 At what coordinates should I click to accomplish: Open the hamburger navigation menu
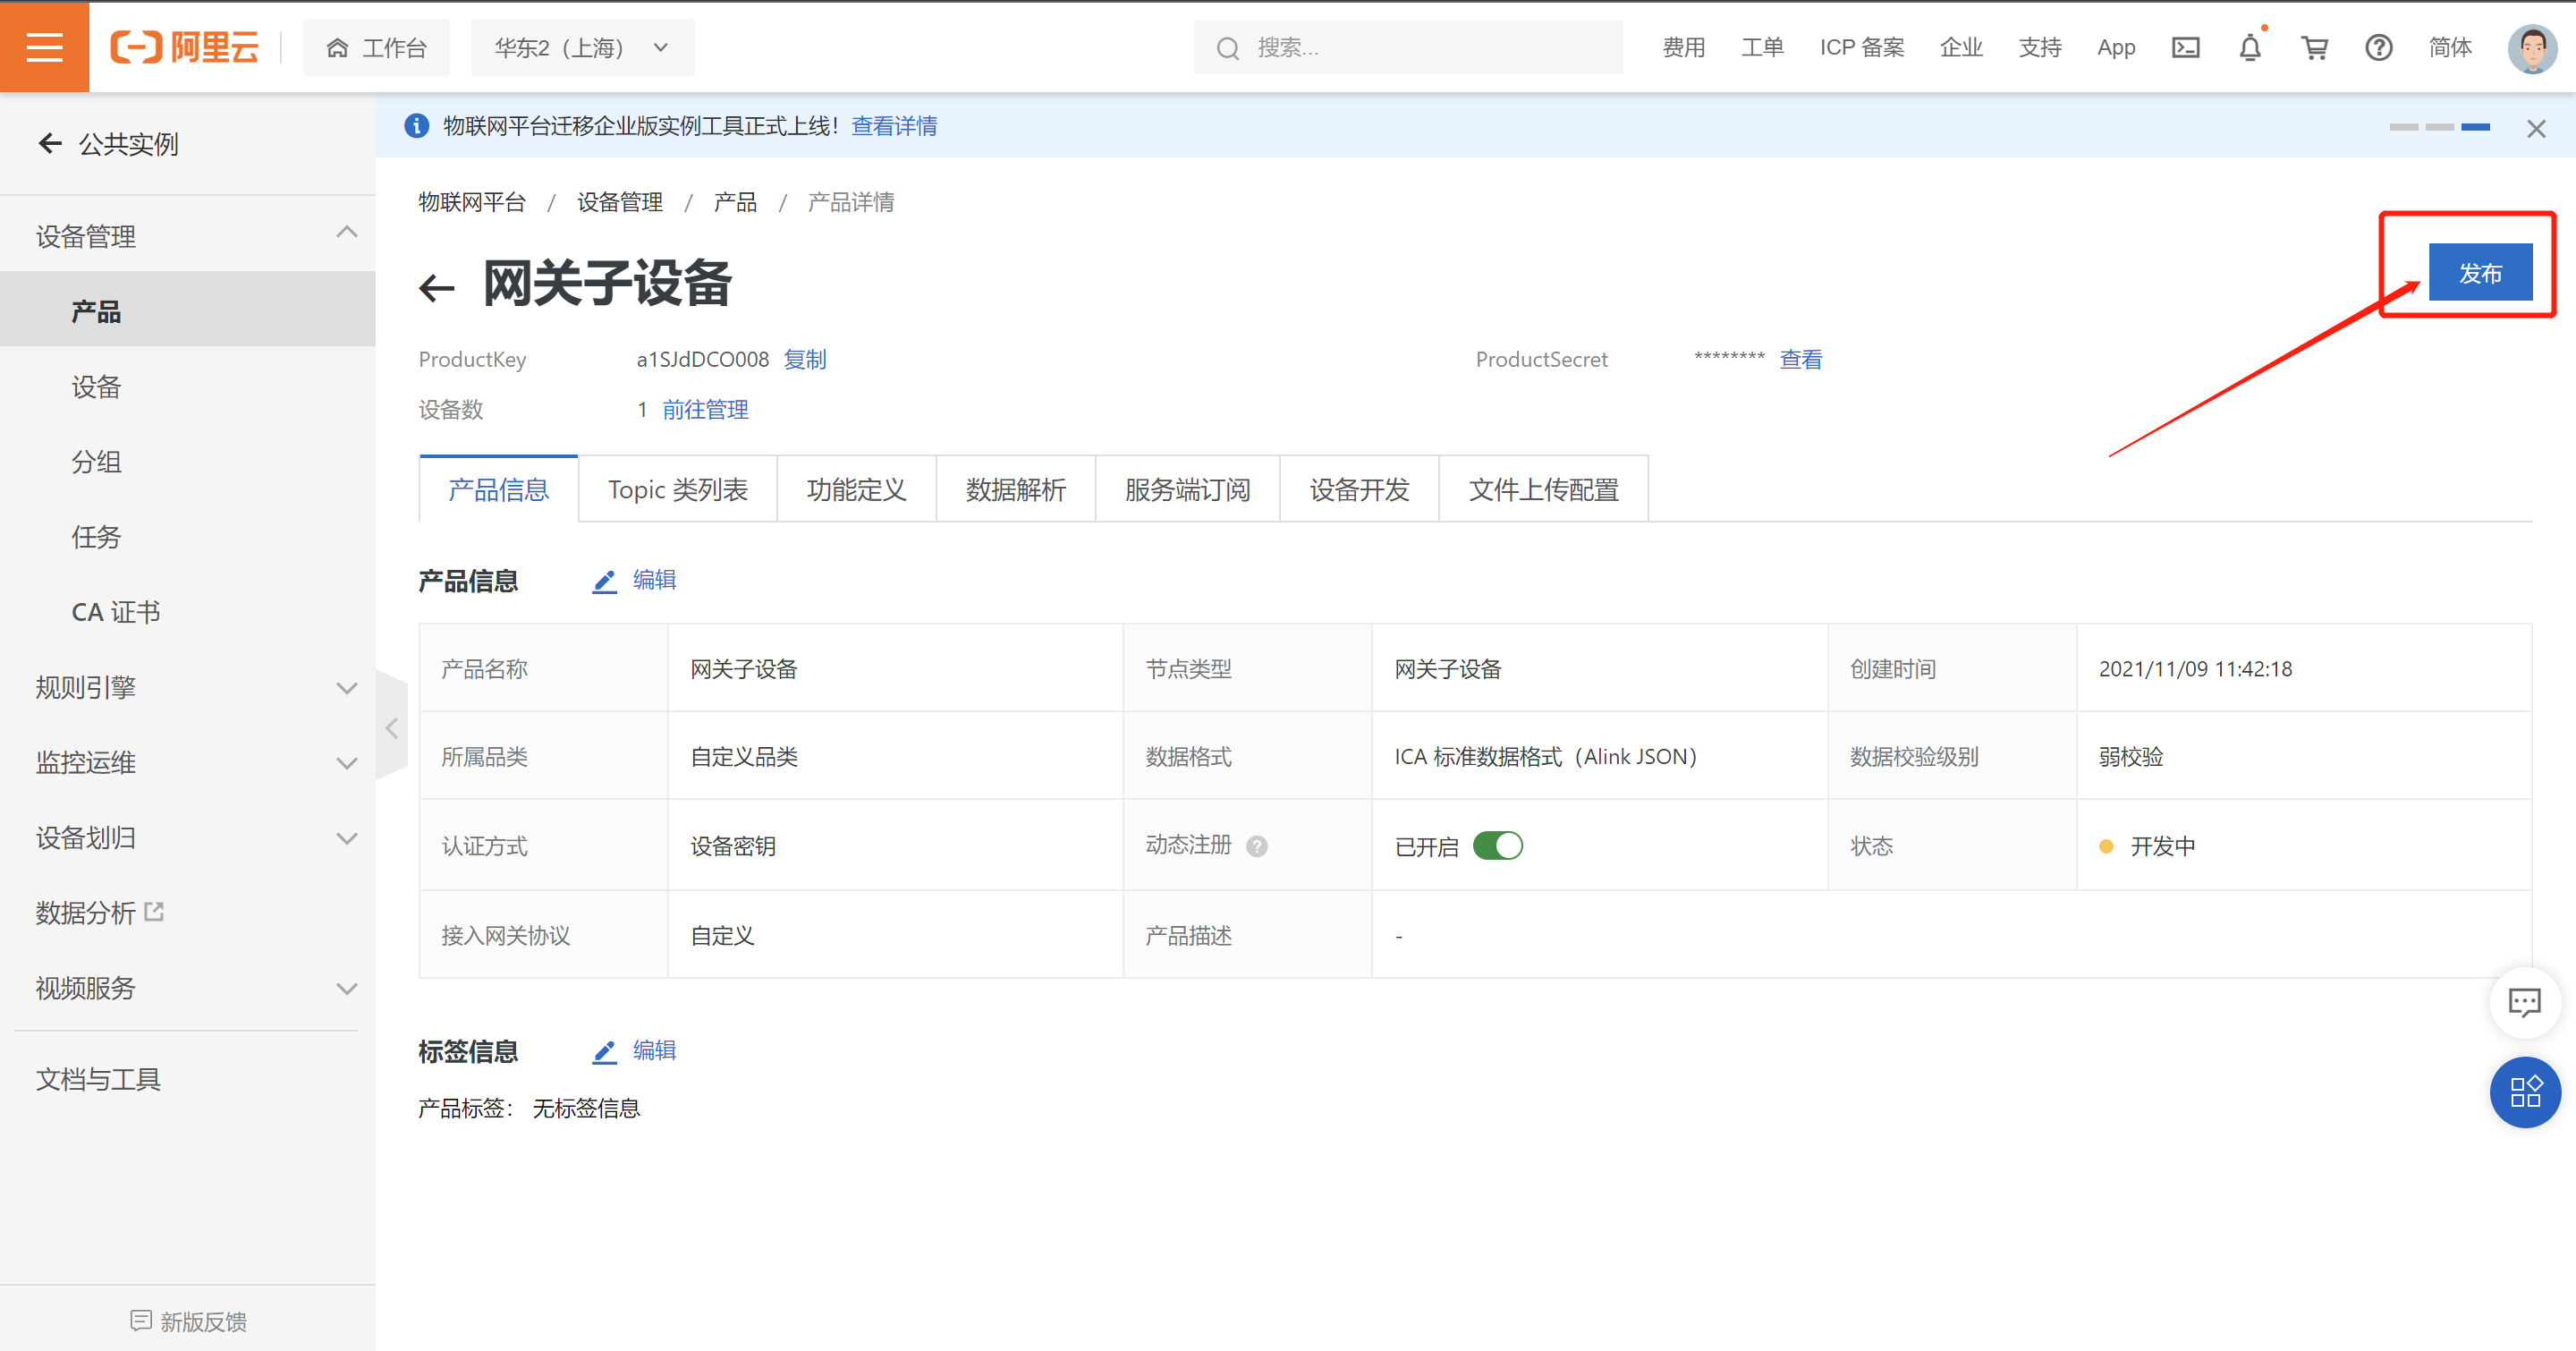point(44,47)
